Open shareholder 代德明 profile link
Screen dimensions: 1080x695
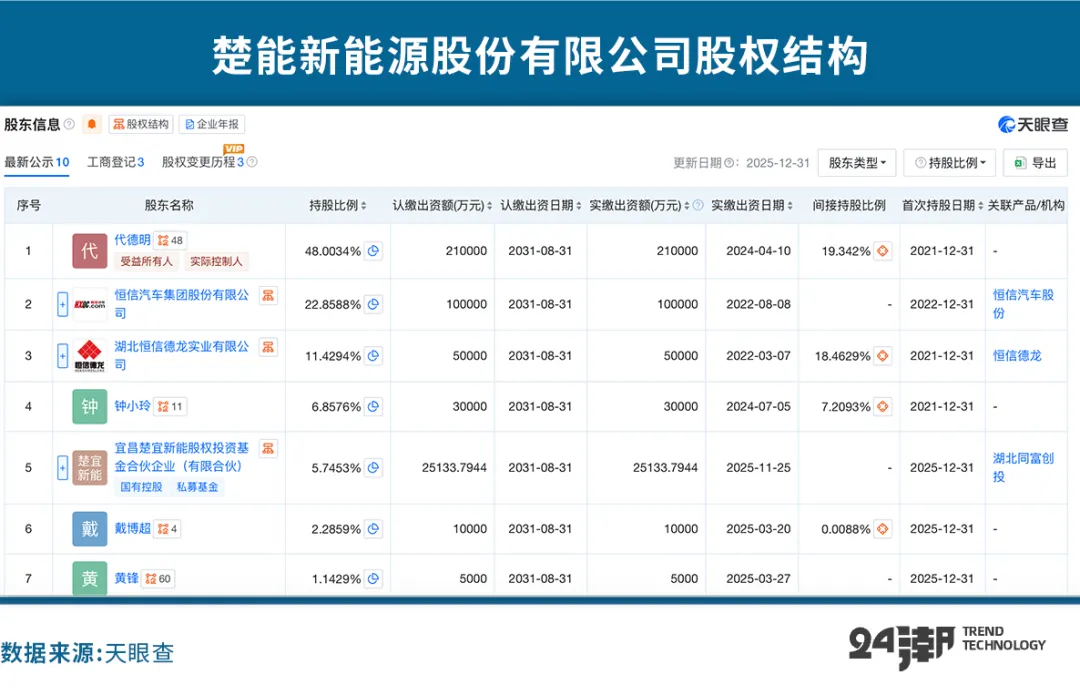coord(132,240)
